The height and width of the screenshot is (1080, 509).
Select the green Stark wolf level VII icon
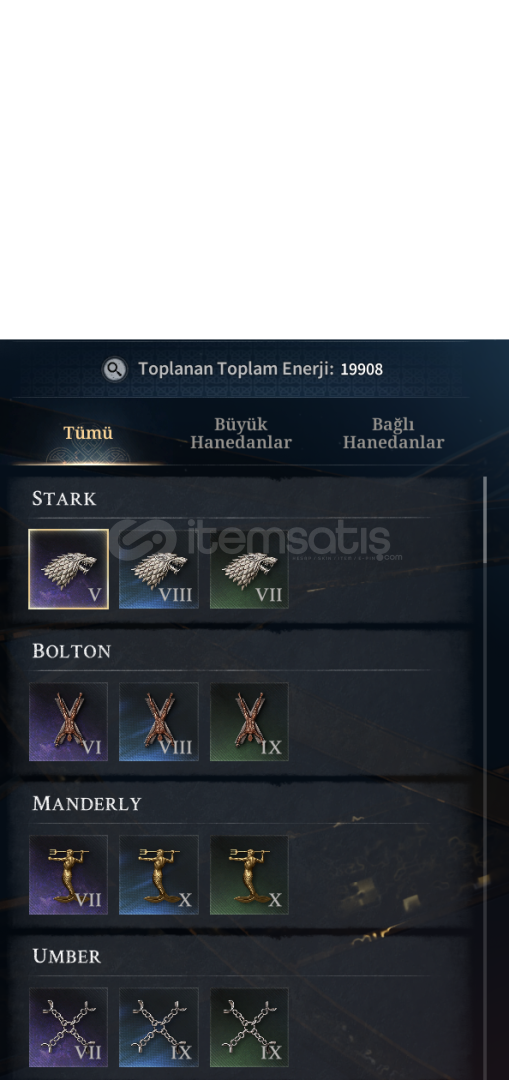pyautogui.click(x=249, y=569)
